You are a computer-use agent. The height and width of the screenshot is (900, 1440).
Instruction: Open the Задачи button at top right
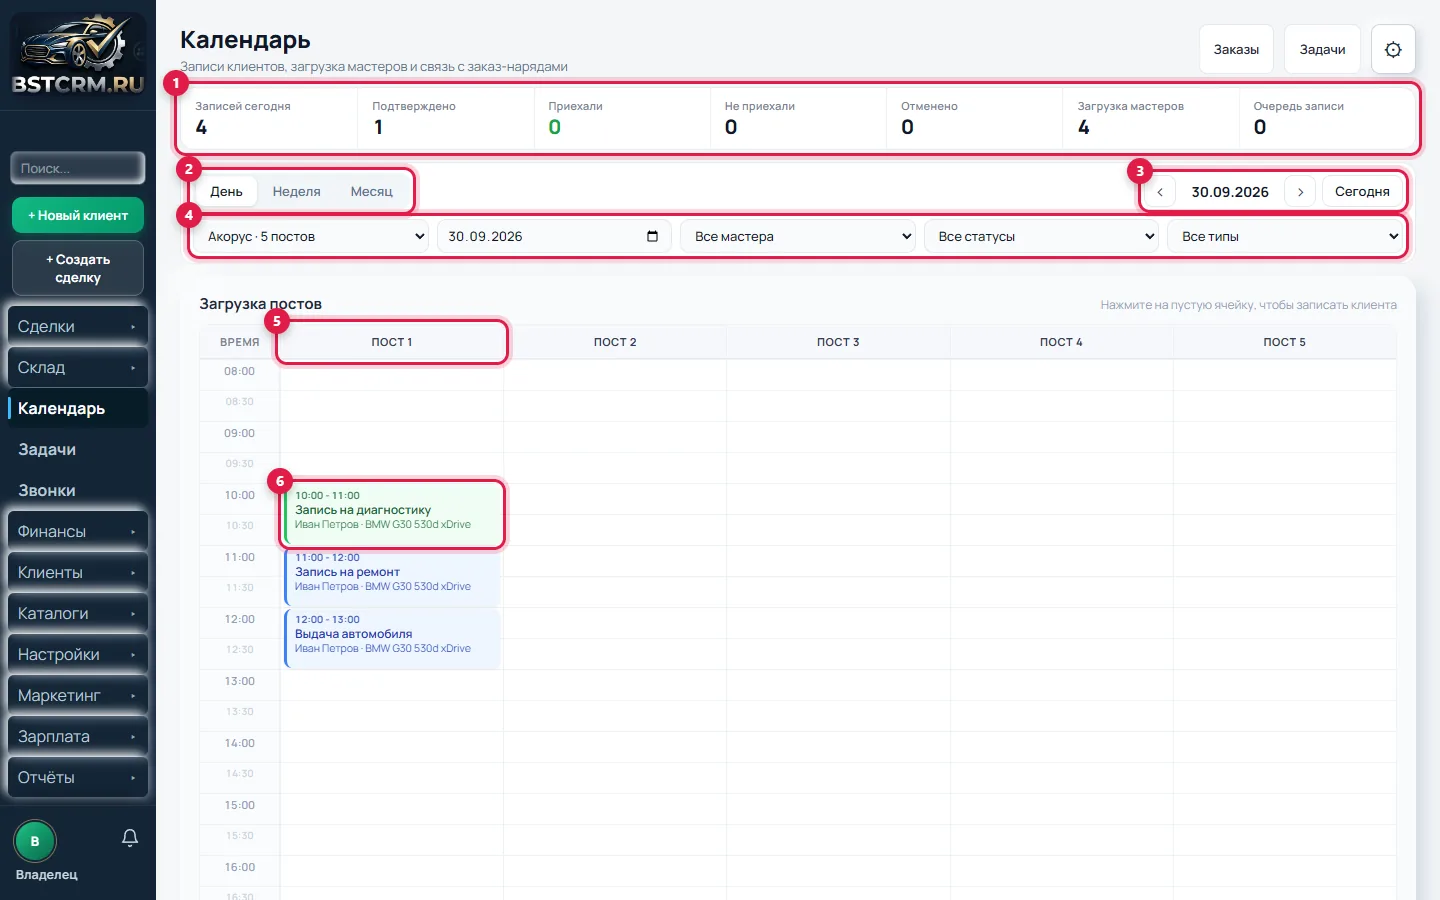pos(1322,49)
